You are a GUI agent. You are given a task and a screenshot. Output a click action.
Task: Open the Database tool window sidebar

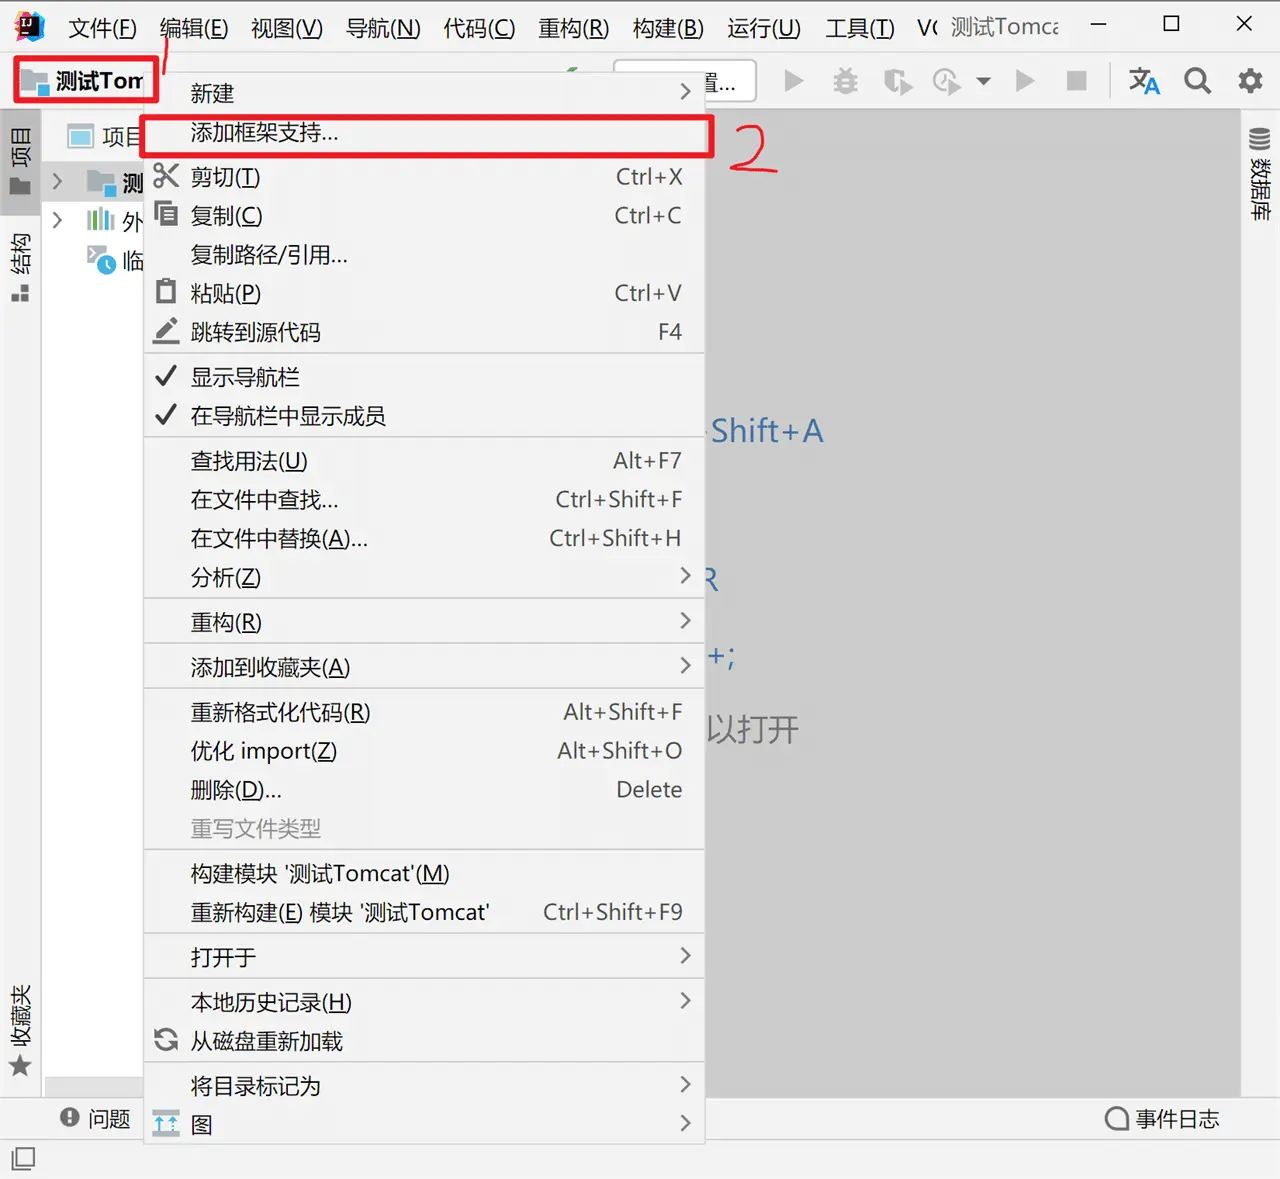pos(1260,175)
